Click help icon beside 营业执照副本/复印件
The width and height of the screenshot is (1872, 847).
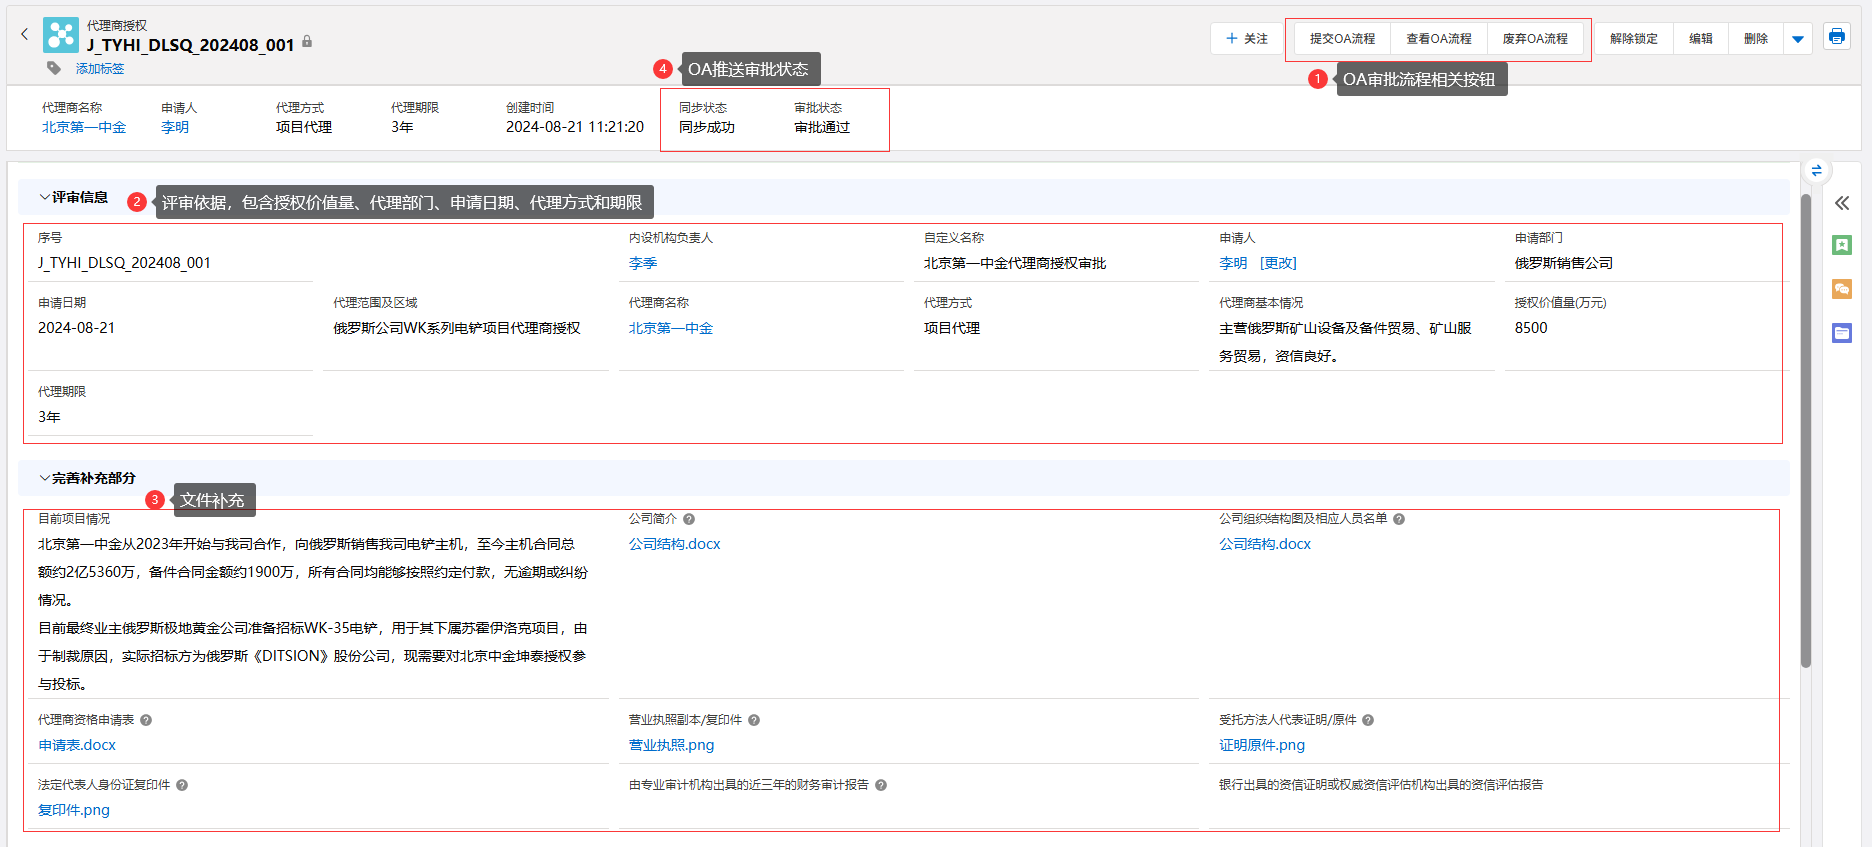point(754,720)
